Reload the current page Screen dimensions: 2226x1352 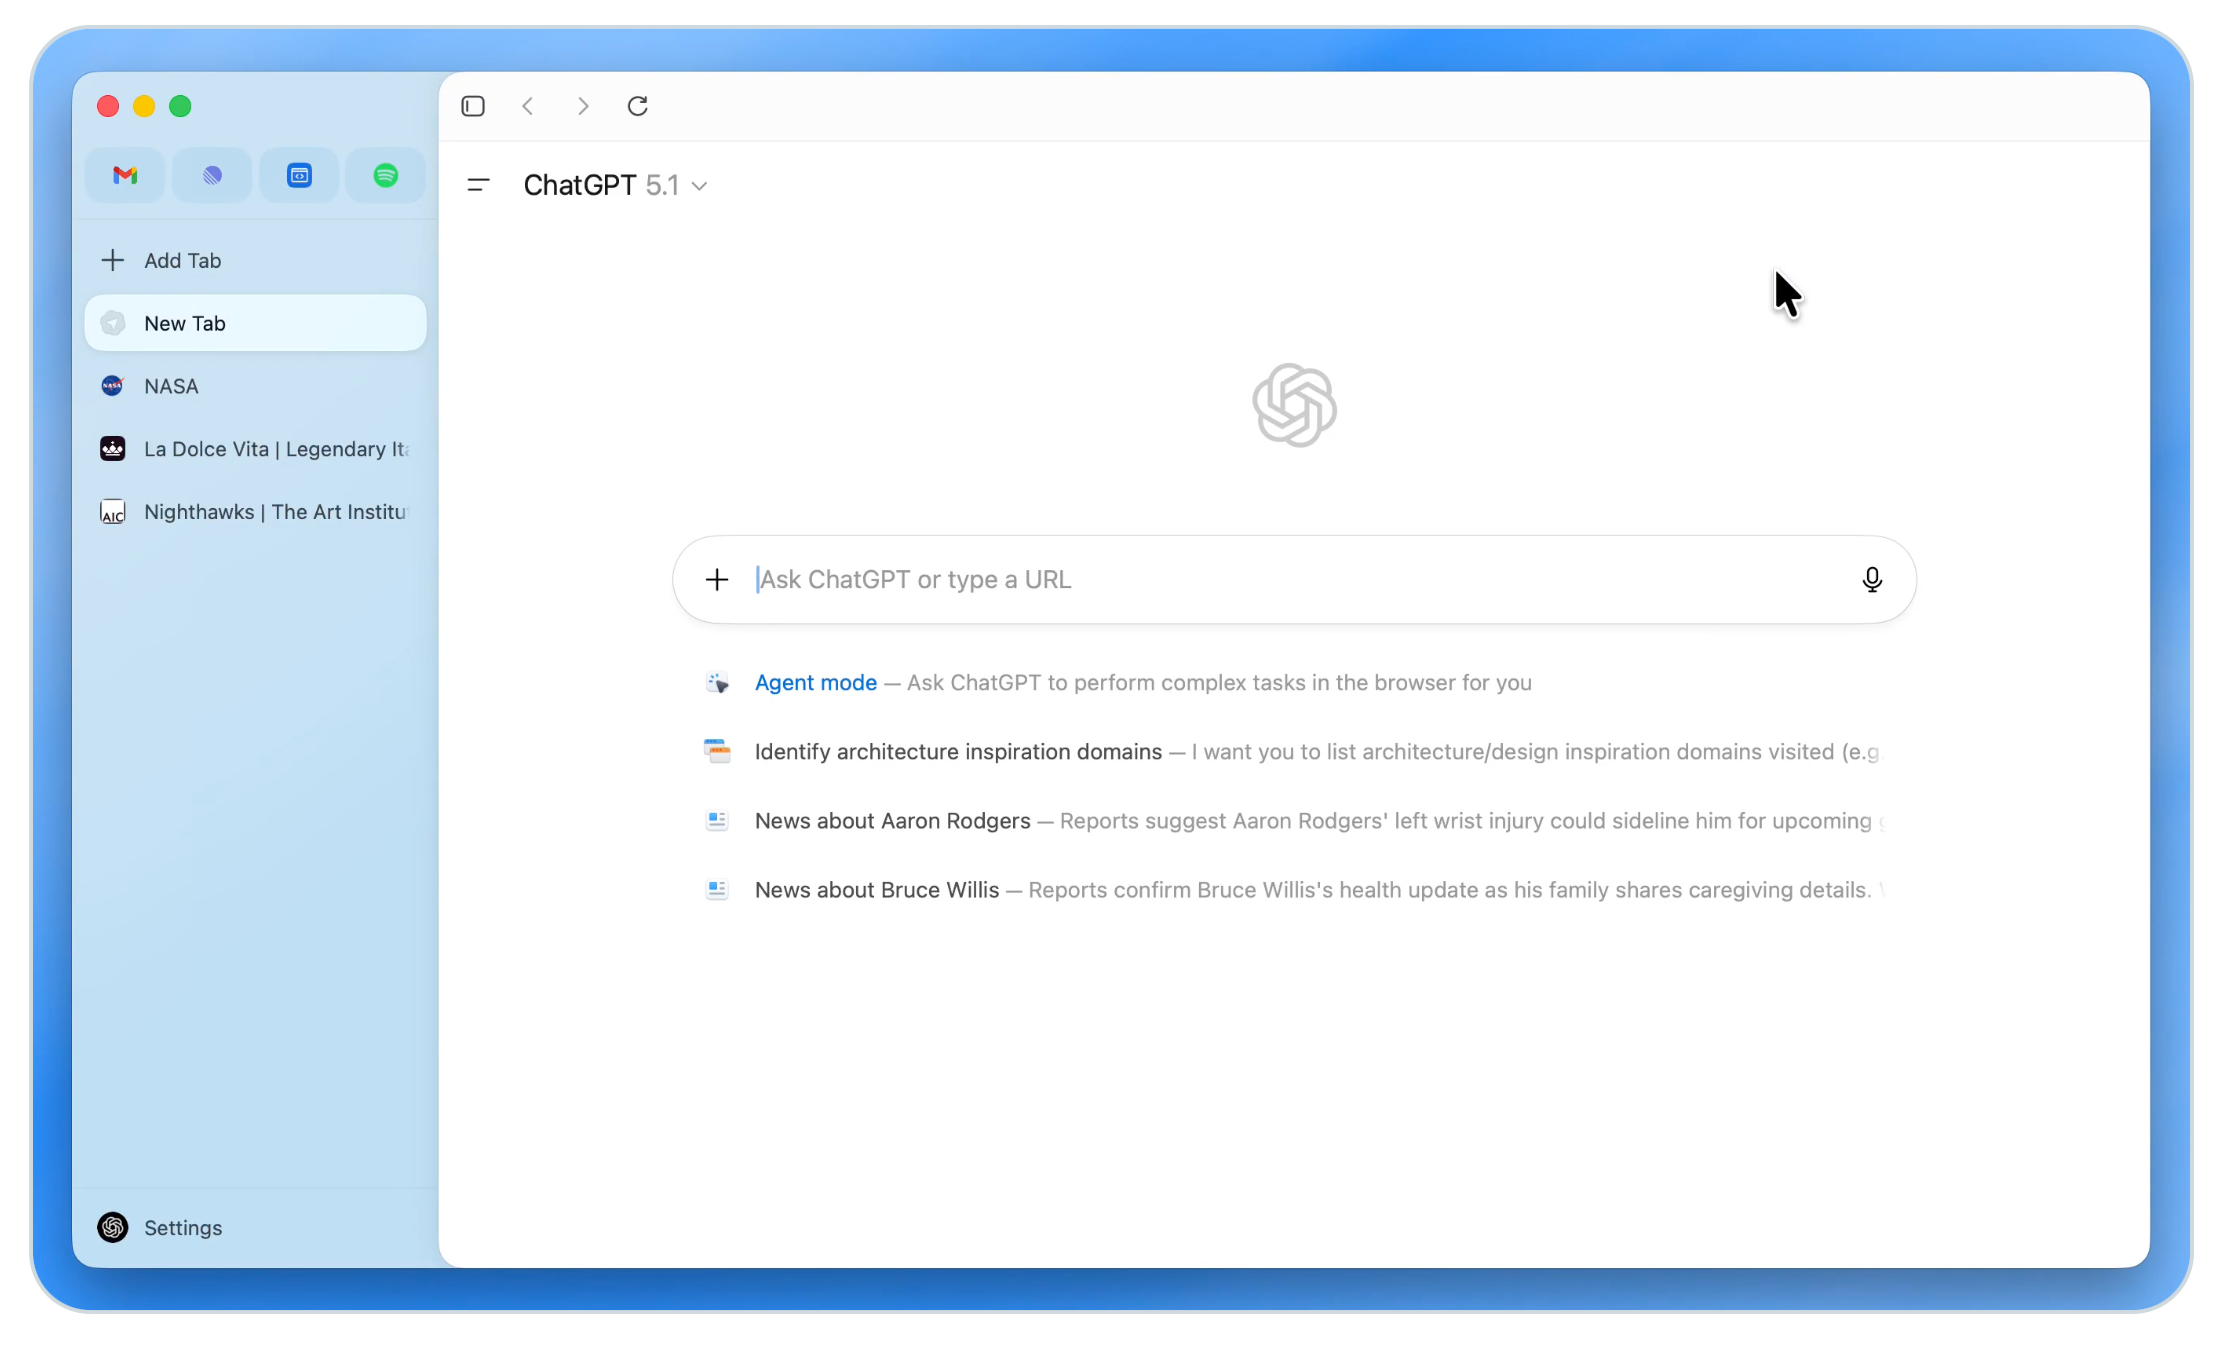point(638,106)
